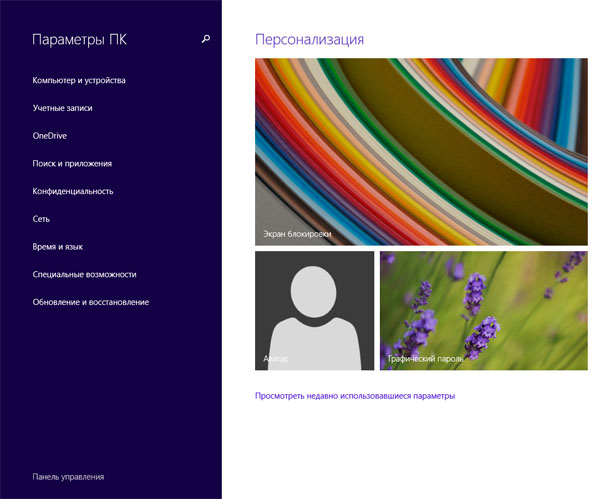
Task: Click the search magnifier icon
Action: (x=206, y=39)
